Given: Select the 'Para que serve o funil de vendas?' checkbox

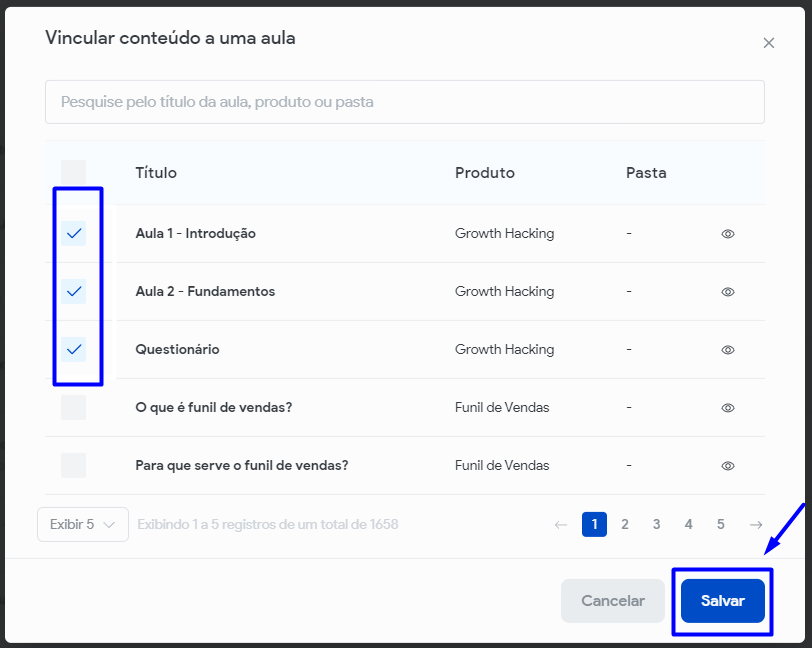Looking at the screenshot, I should coord(73,466).
